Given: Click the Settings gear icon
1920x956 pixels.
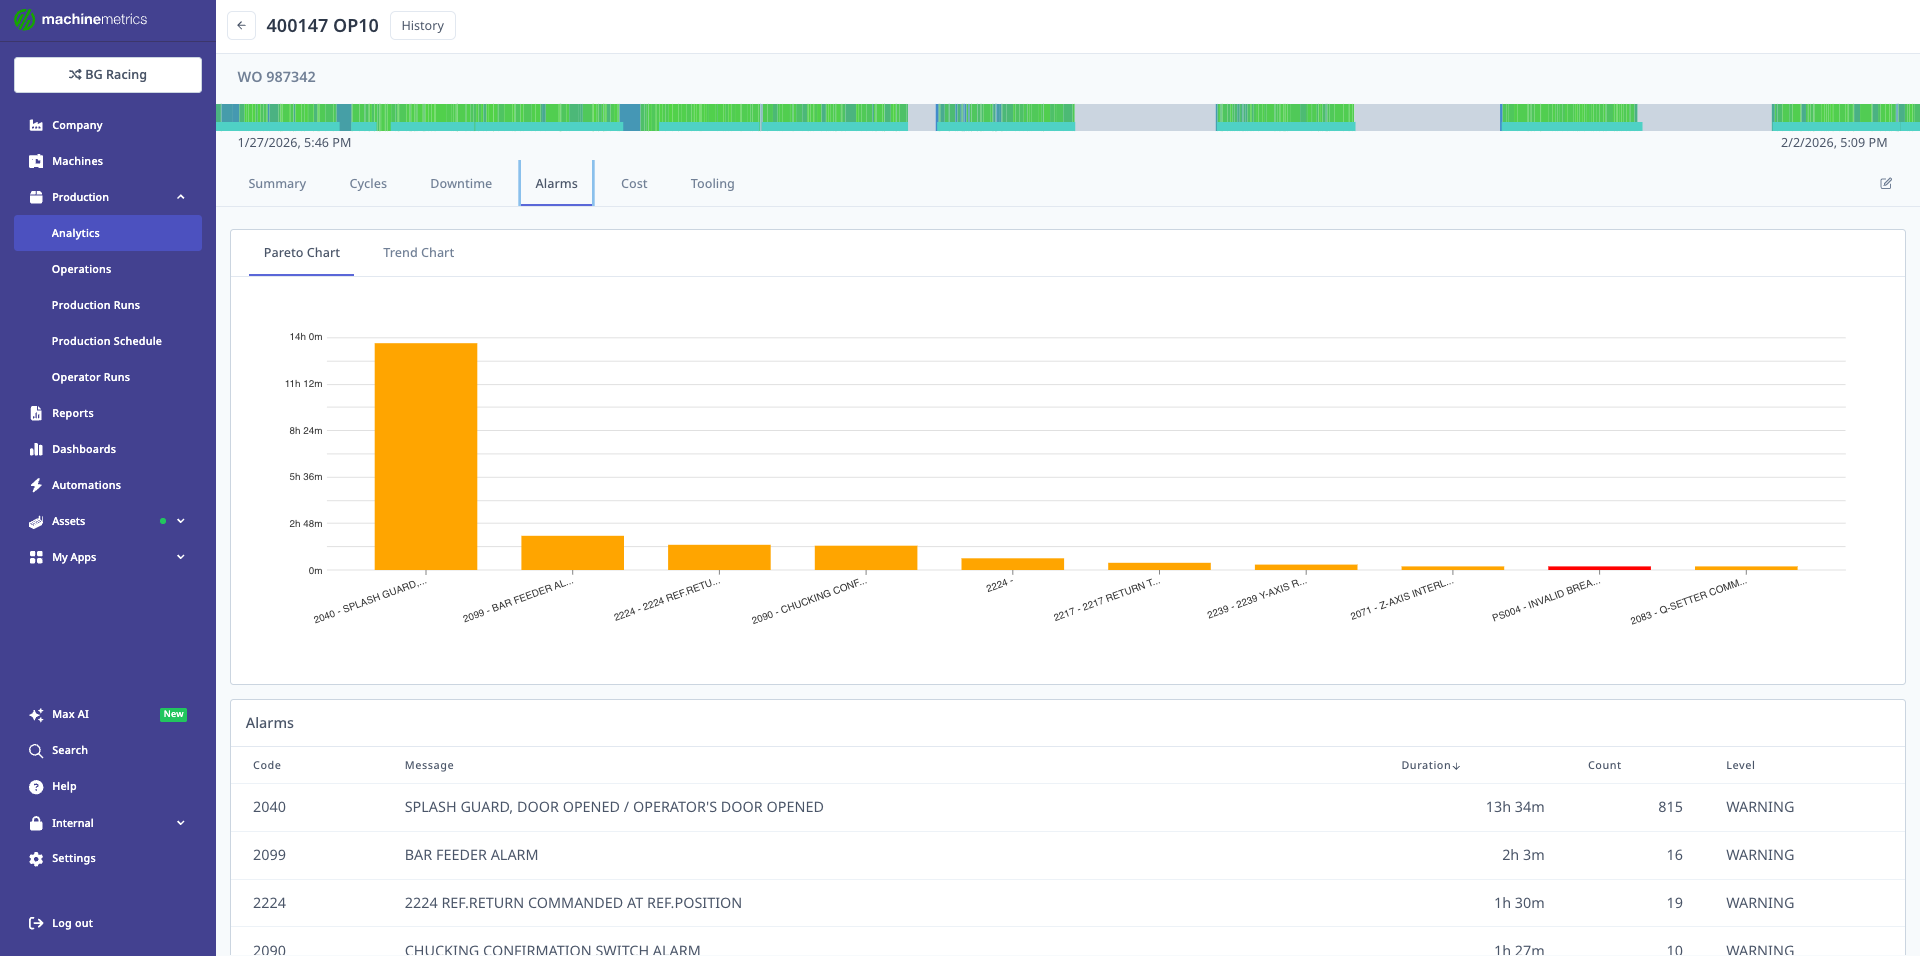Looking at the screenshot, I should pyautogui.click(x=35, y=857).
